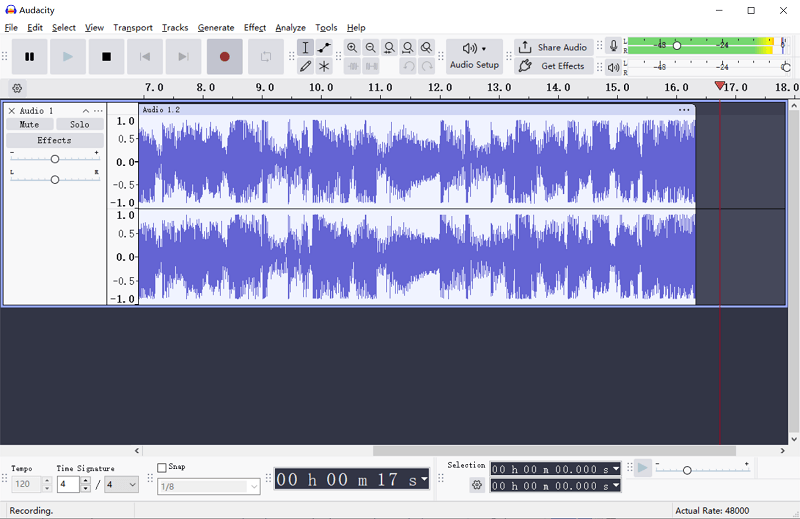Click the Get Effects button
The image size is (800, 519).
coord(554,66)
